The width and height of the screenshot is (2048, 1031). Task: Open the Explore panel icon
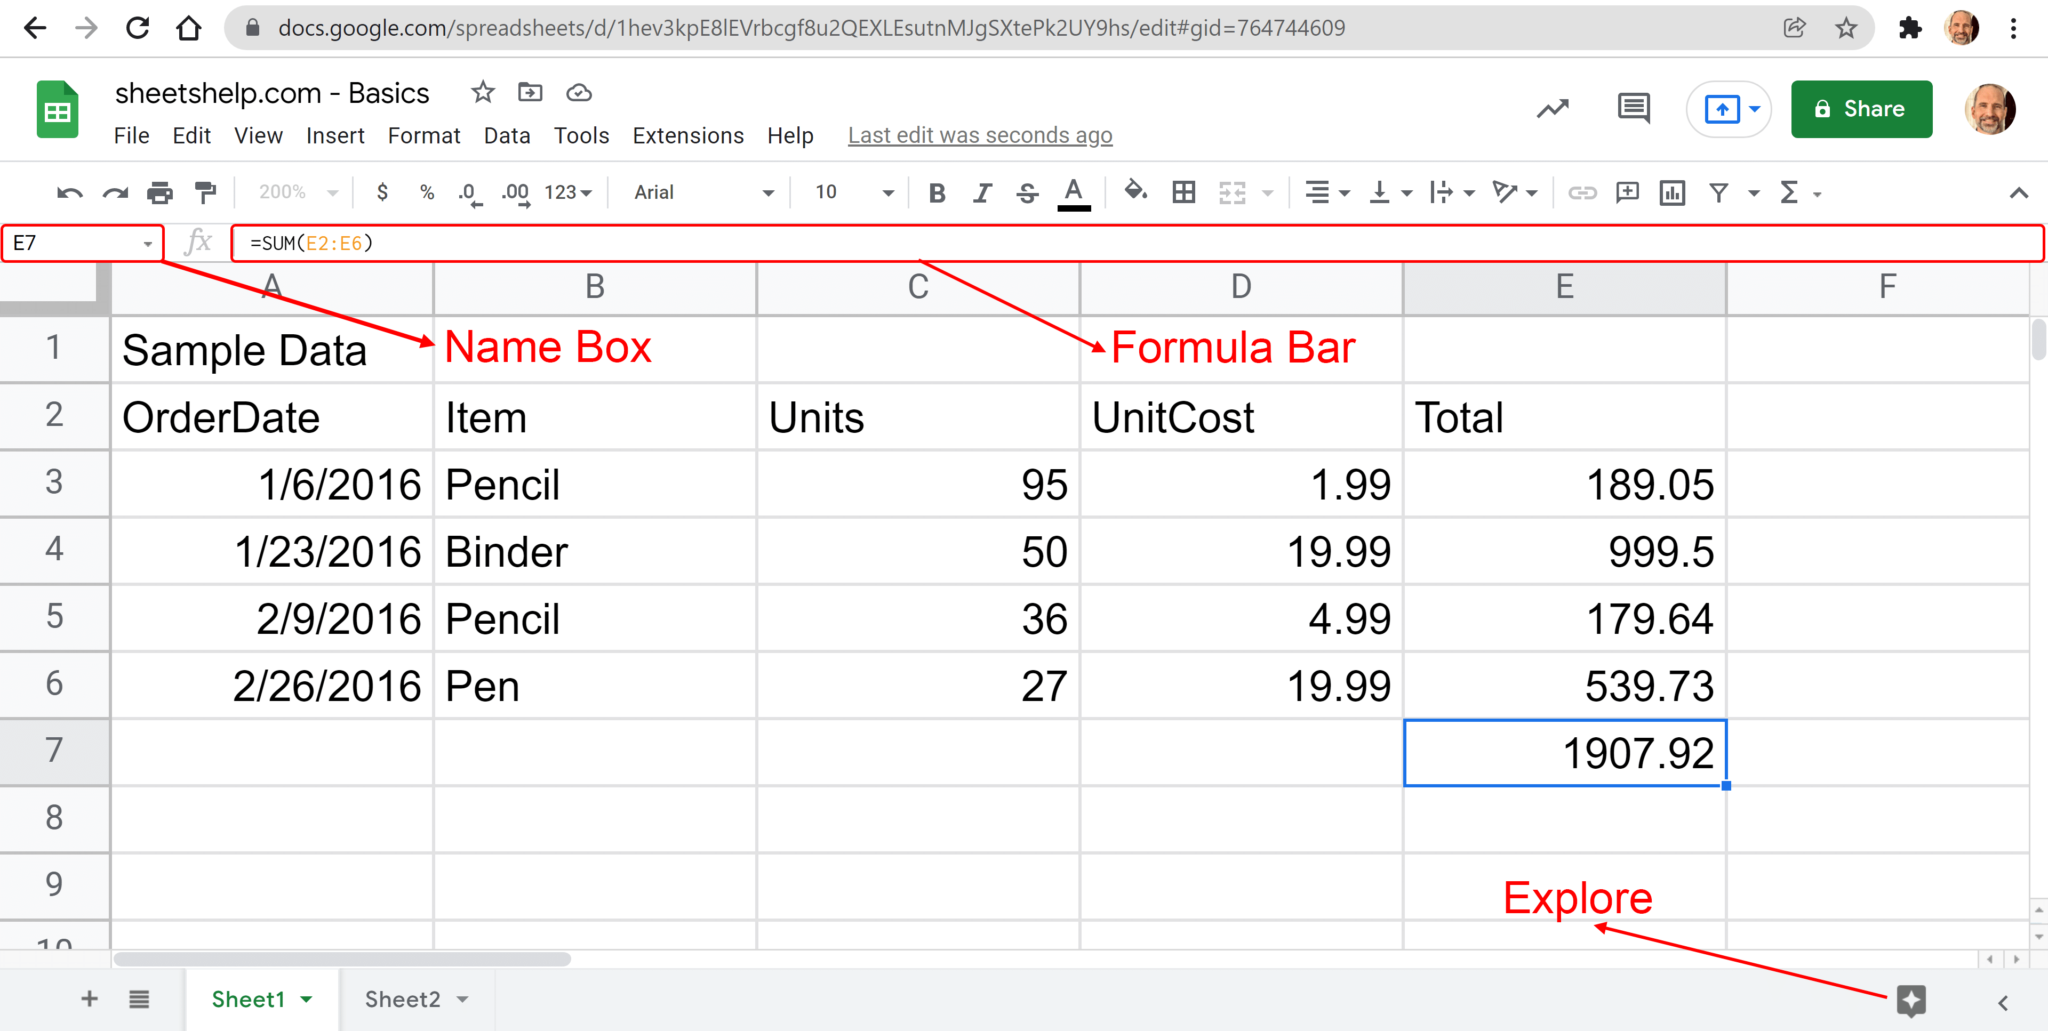(x=1913, y=1000)
